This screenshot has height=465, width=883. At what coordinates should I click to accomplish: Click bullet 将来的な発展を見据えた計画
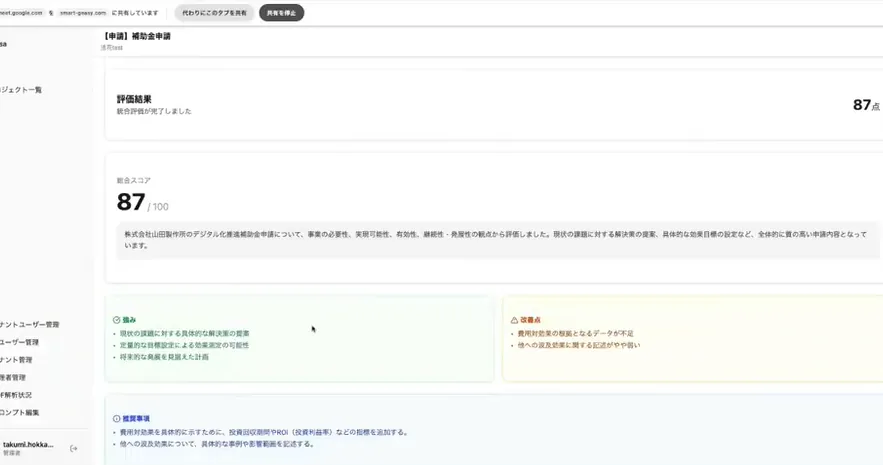164,357
